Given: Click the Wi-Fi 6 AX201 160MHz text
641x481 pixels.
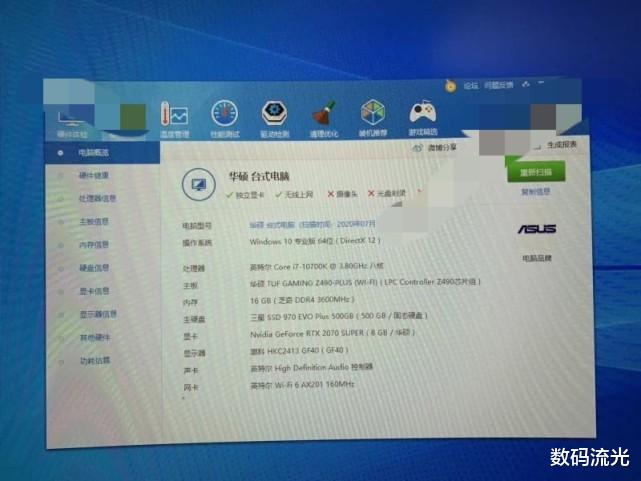Looking at the screenshot, I should (302, 385).
